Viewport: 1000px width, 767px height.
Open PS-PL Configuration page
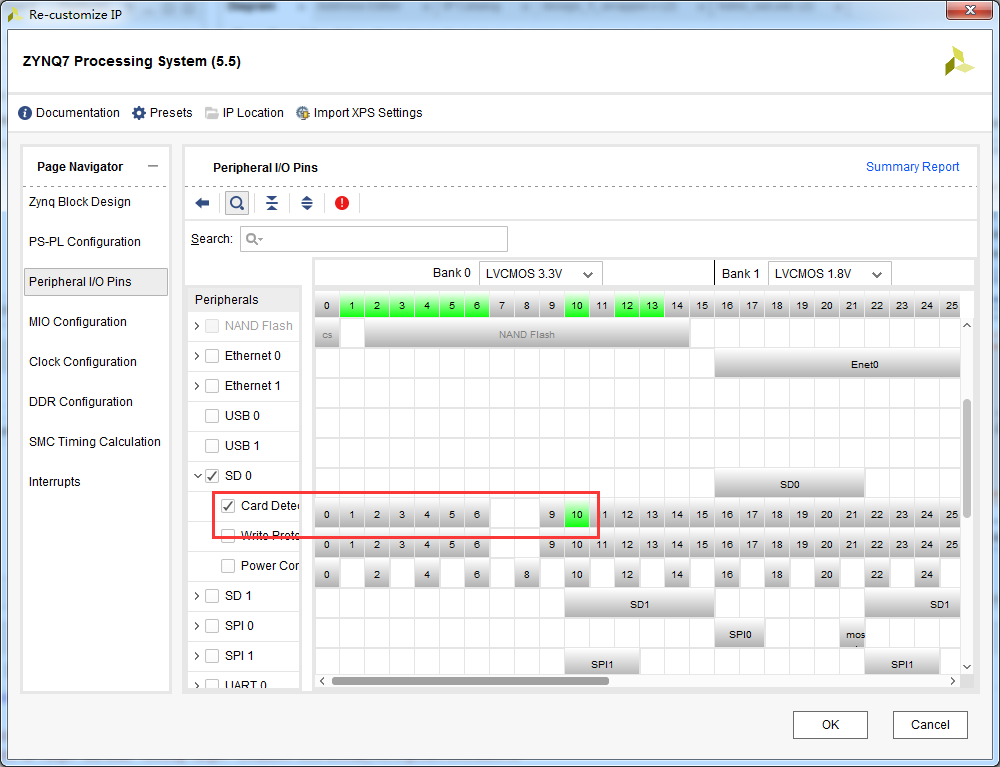[85, 242]
